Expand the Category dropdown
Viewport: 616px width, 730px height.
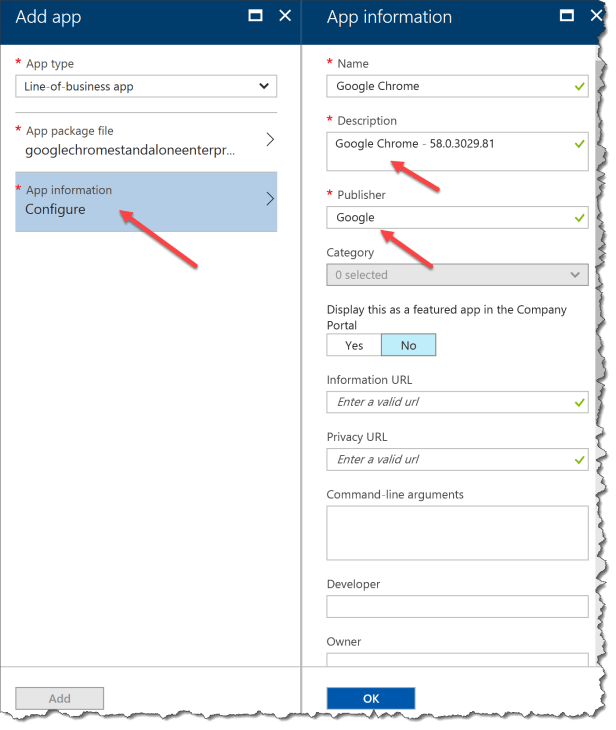(457, 275)
